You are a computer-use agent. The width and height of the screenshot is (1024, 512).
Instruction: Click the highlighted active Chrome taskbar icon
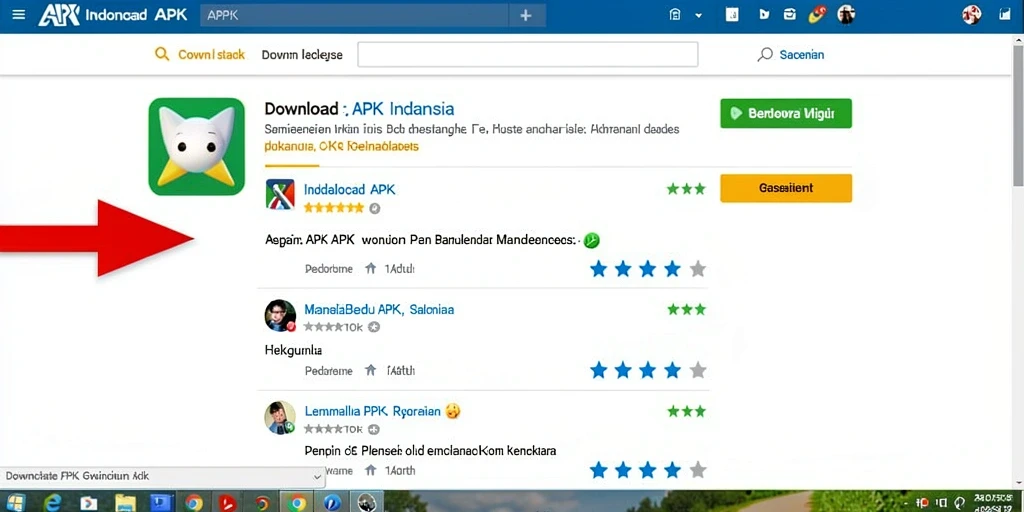pos(296,502)
